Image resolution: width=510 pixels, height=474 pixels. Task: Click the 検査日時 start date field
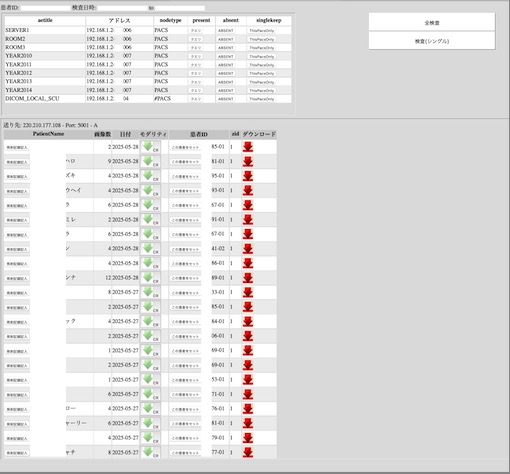tap(122, 8)
